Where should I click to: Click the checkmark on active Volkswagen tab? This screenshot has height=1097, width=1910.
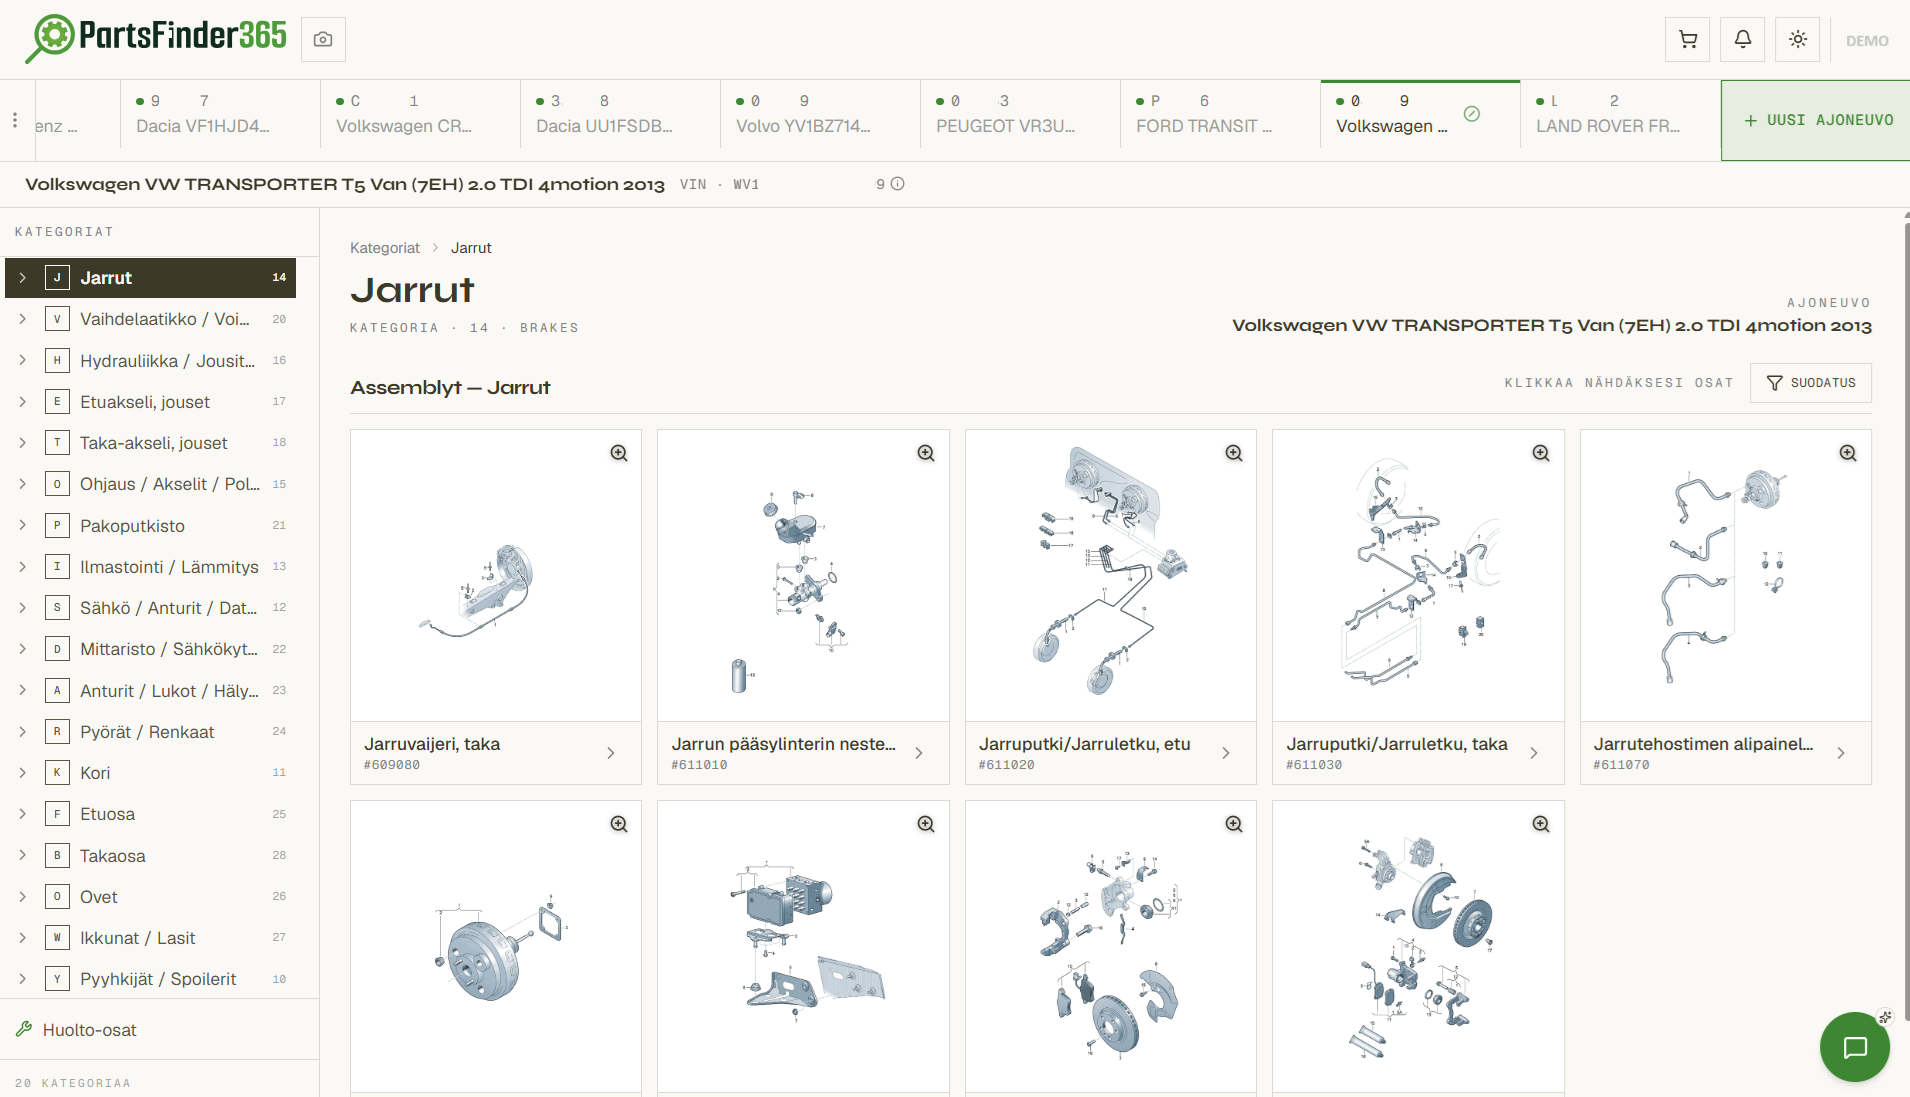(1472, 114)
